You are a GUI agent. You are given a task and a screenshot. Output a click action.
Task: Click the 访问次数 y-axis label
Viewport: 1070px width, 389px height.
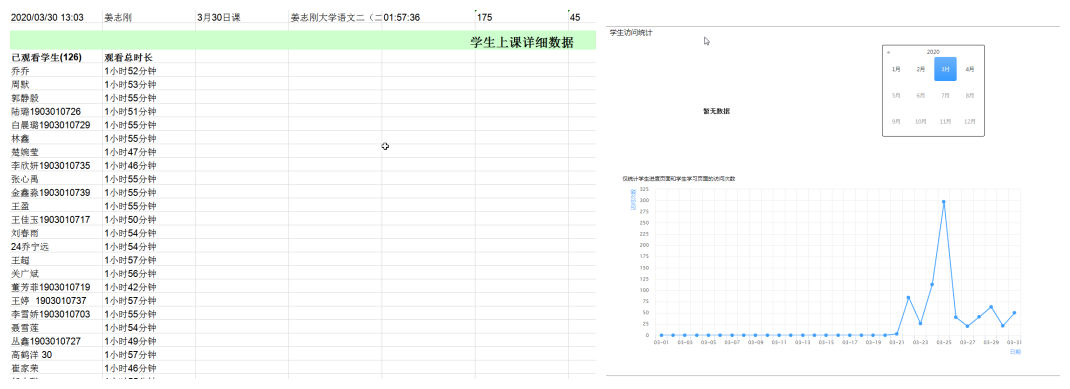tap(633, 199)
